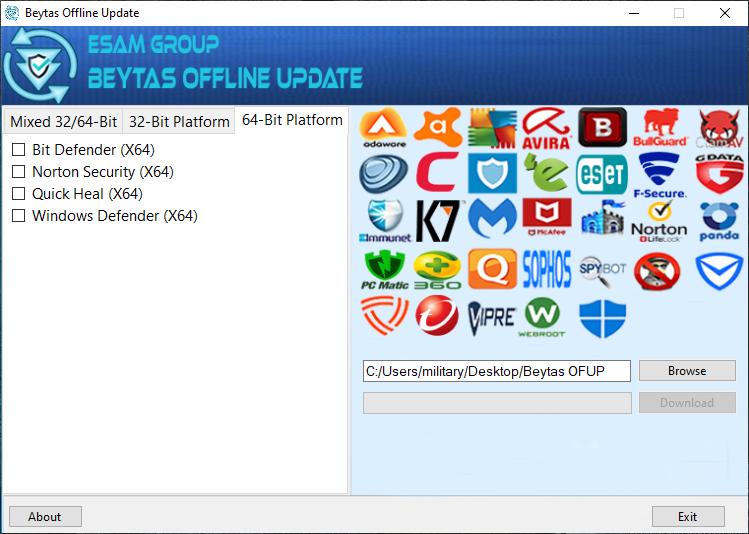Click the blue SOPHOS logo
Viewport: 749px width, 534px height.
click(547, 269)
